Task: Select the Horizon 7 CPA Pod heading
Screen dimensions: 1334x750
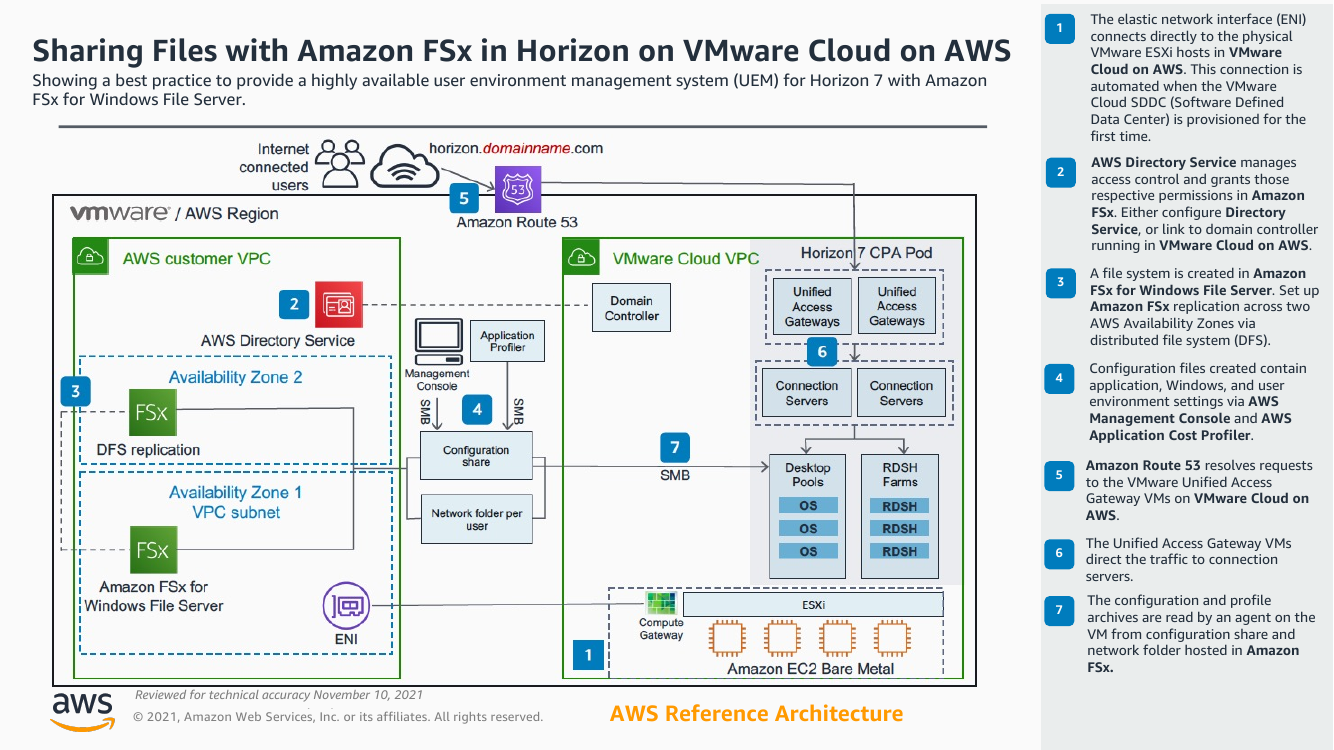Action: coord(866,253)
